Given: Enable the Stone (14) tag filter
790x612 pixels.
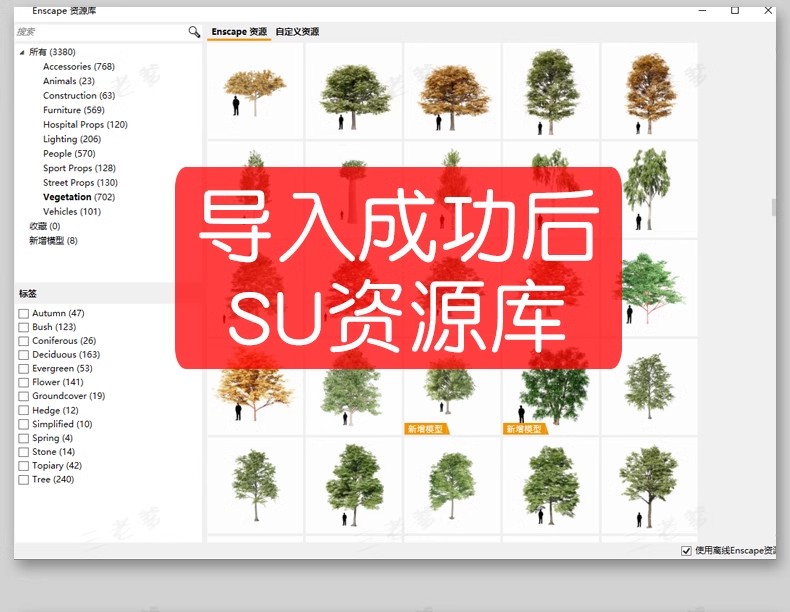Looking at the screenshot, I should pos(24,452).
